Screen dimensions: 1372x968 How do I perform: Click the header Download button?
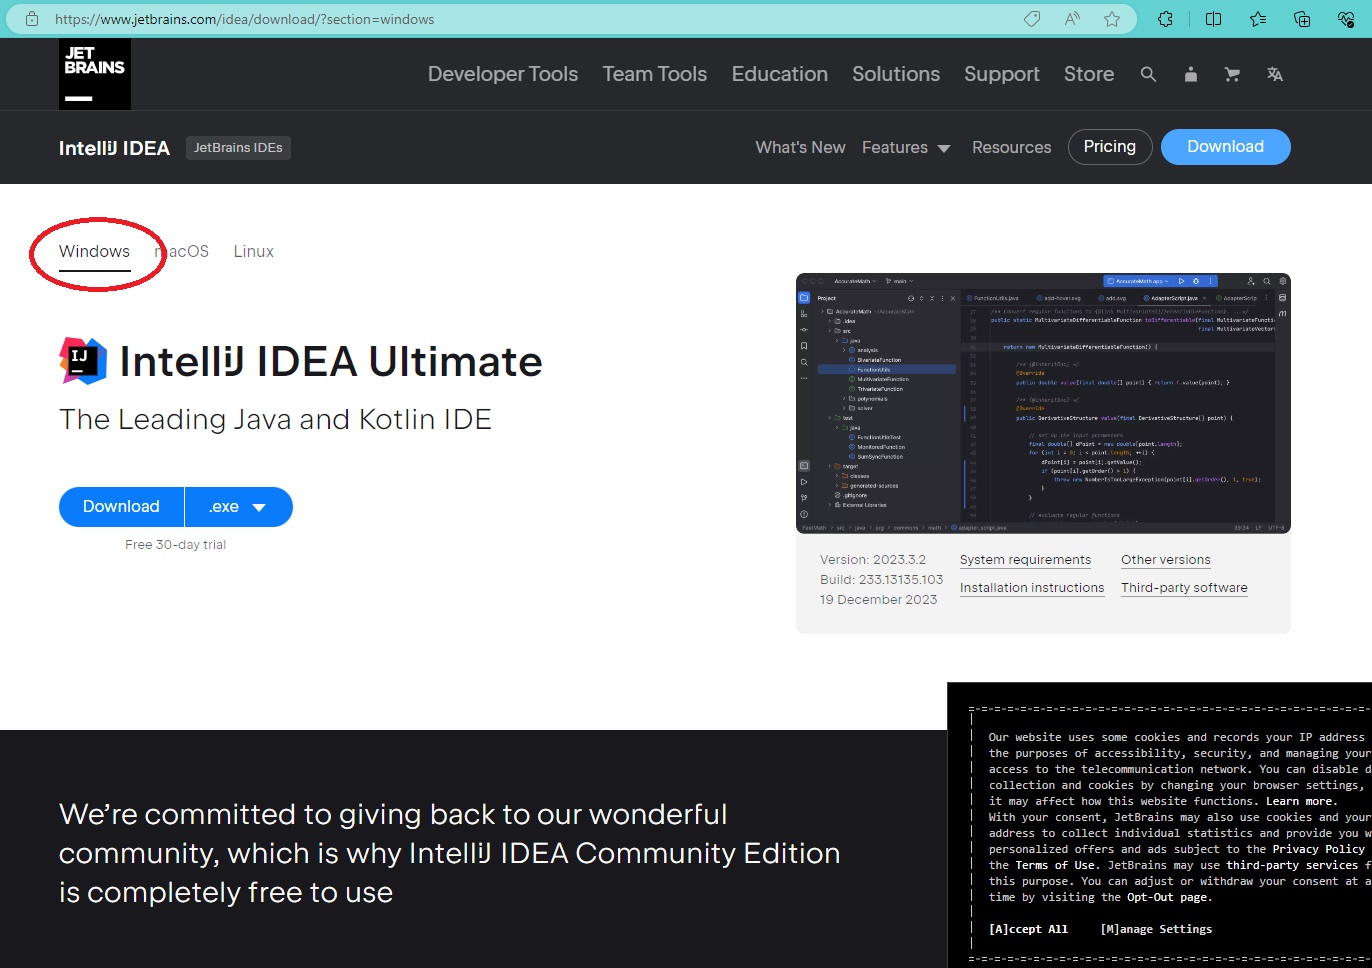(x=1226, y=147)
